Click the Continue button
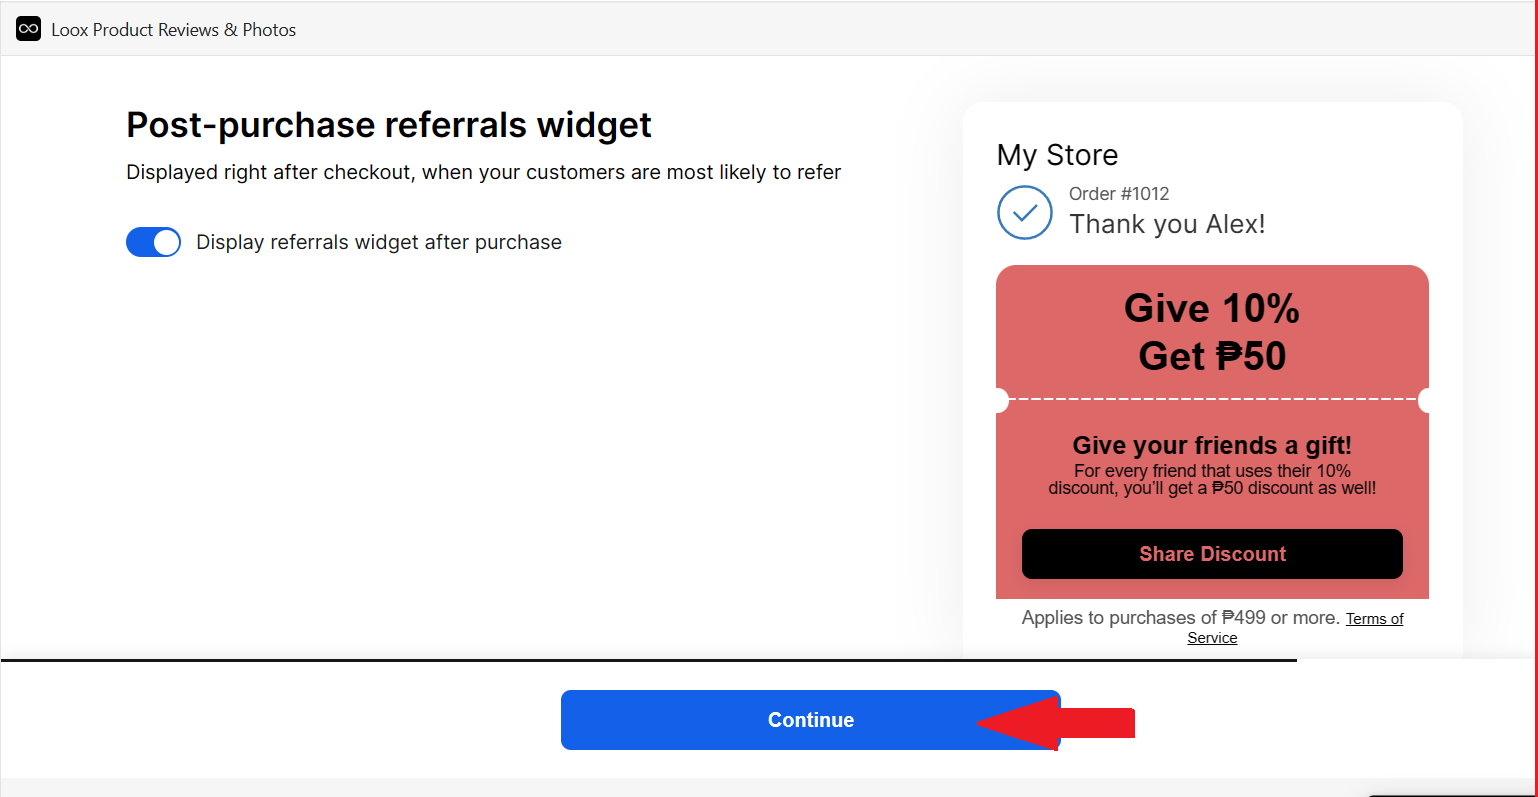 [x=810, y=720]
